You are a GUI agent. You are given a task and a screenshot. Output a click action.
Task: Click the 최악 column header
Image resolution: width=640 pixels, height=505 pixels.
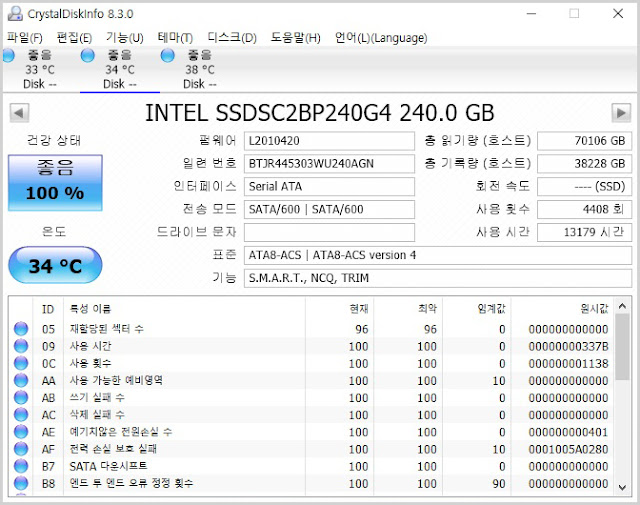[x=408, y=309]
